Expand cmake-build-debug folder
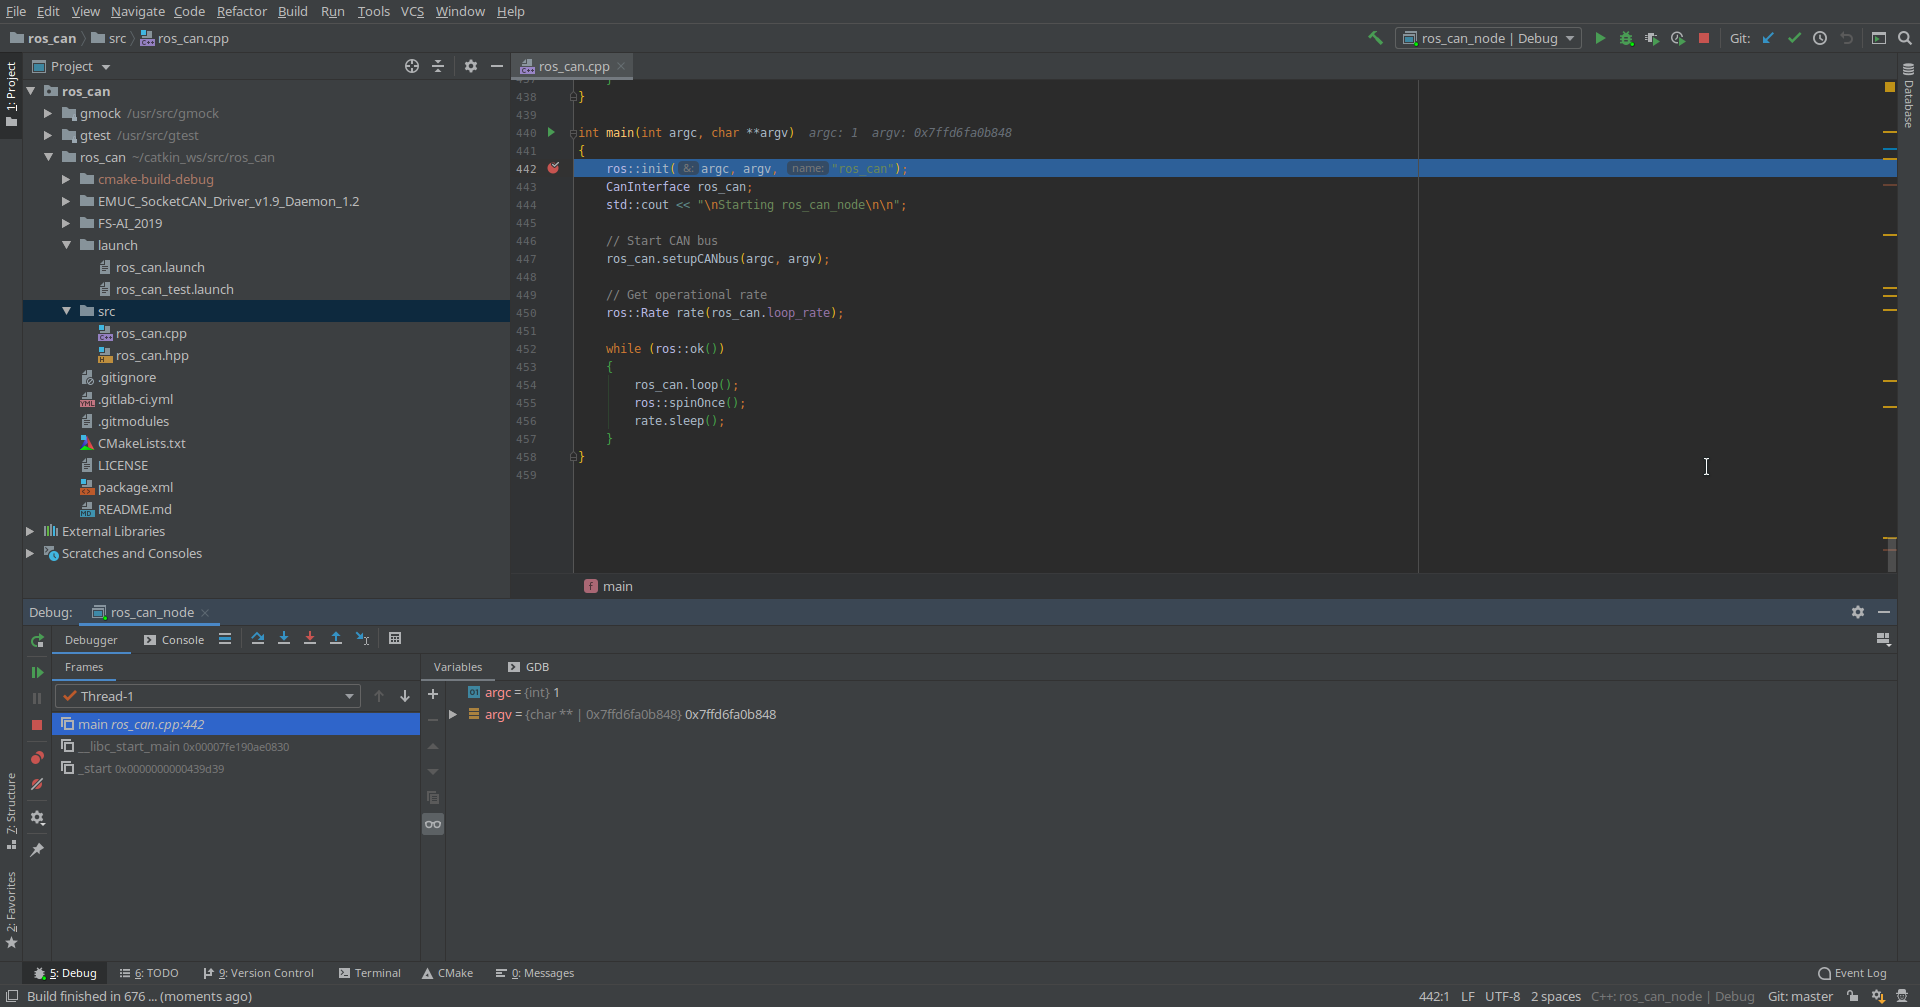 tap(66, 179)
